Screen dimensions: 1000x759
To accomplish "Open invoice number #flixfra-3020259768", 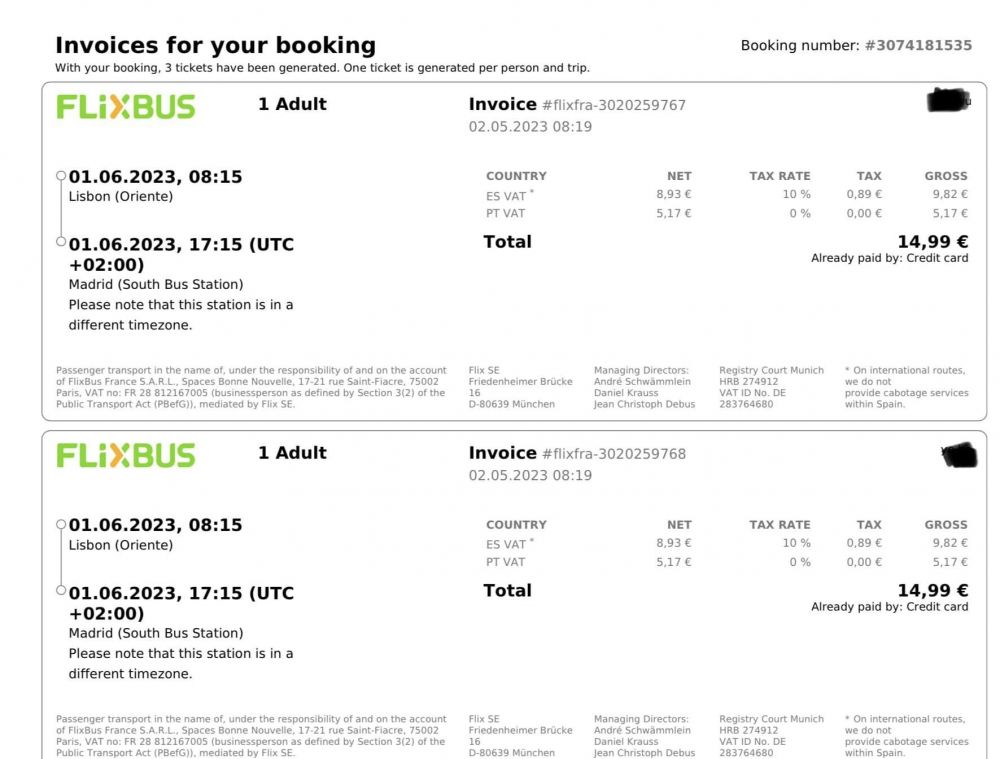I will coord(613,454).
